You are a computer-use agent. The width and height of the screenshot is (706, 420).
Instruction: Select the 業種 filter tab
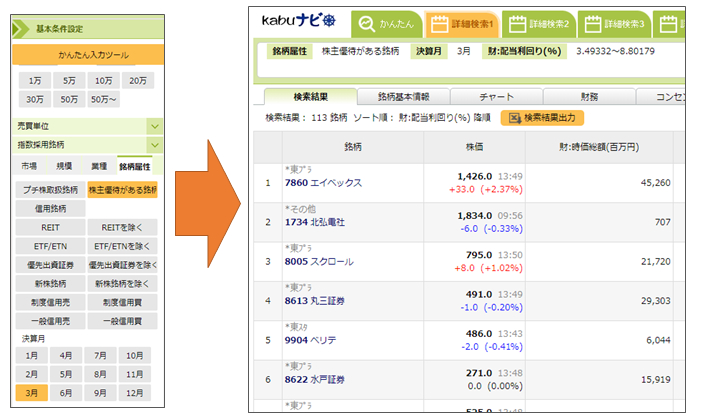99,166
